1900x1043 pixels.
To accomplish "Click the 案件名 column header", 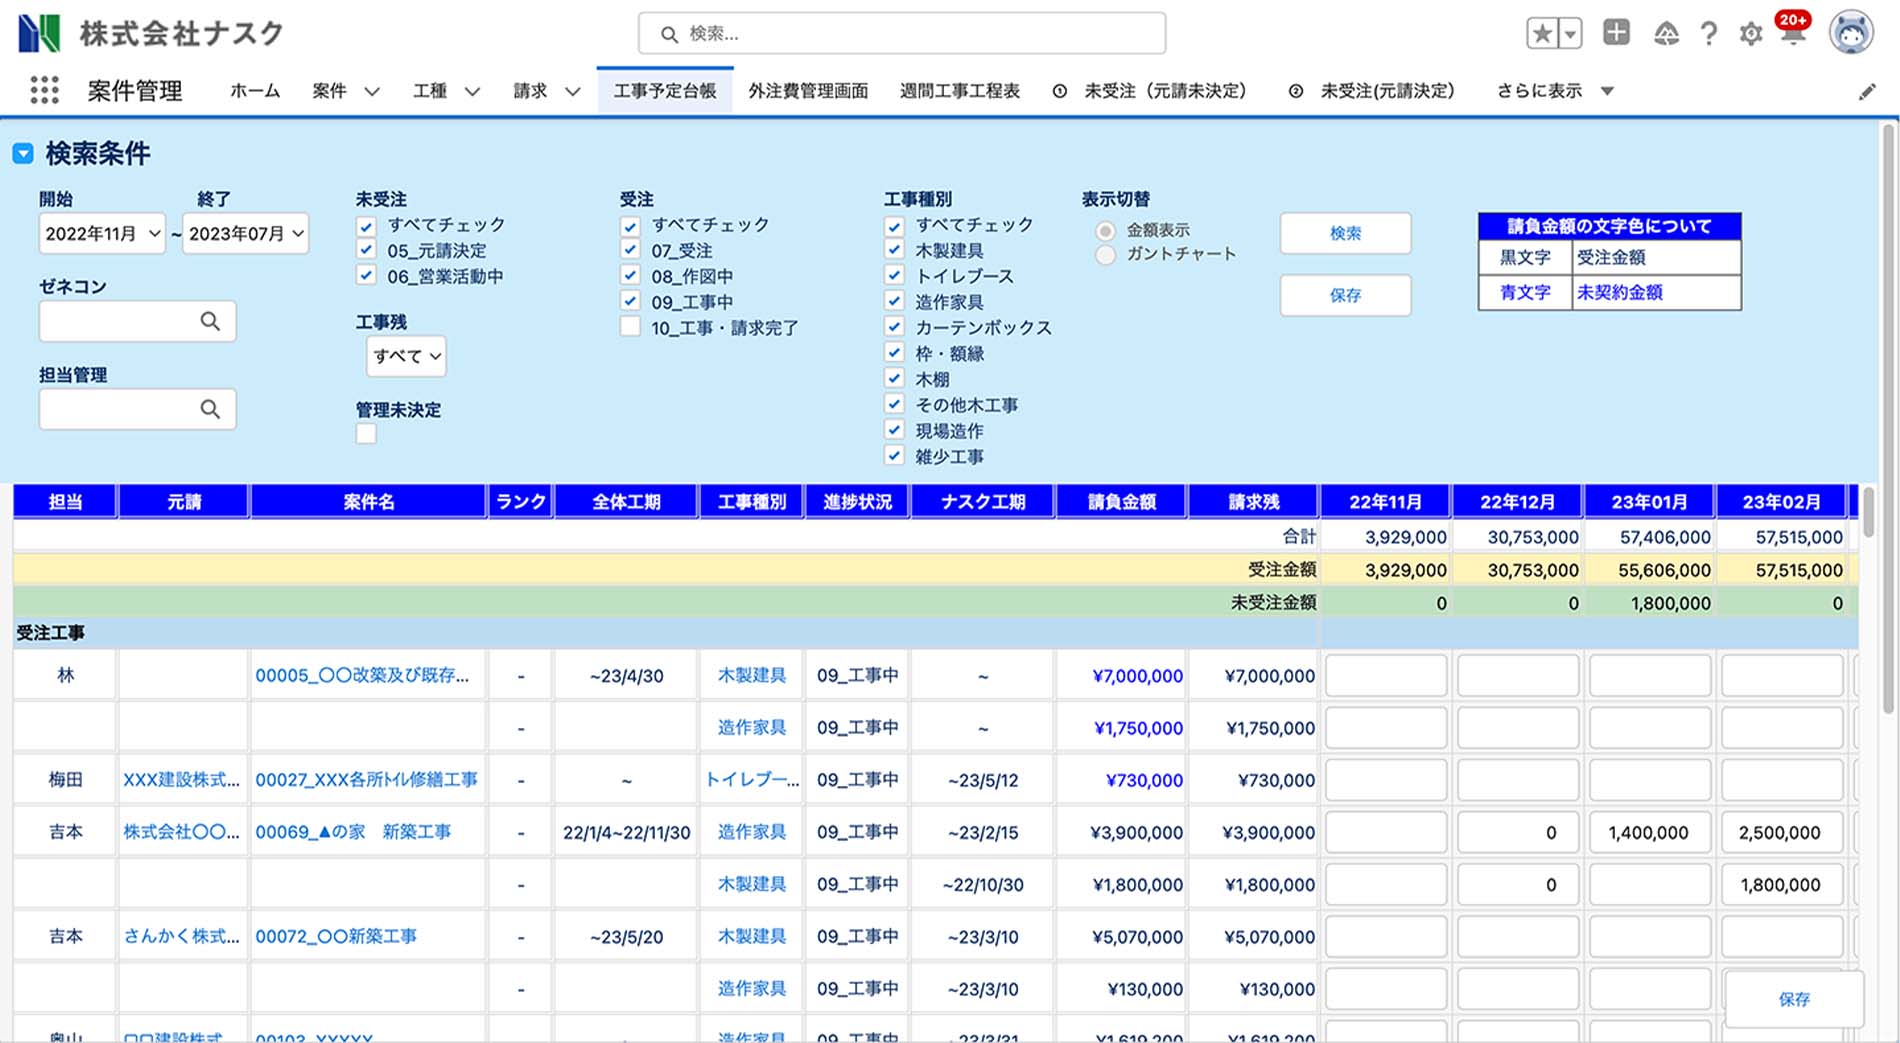I will (x=368, y=502).
